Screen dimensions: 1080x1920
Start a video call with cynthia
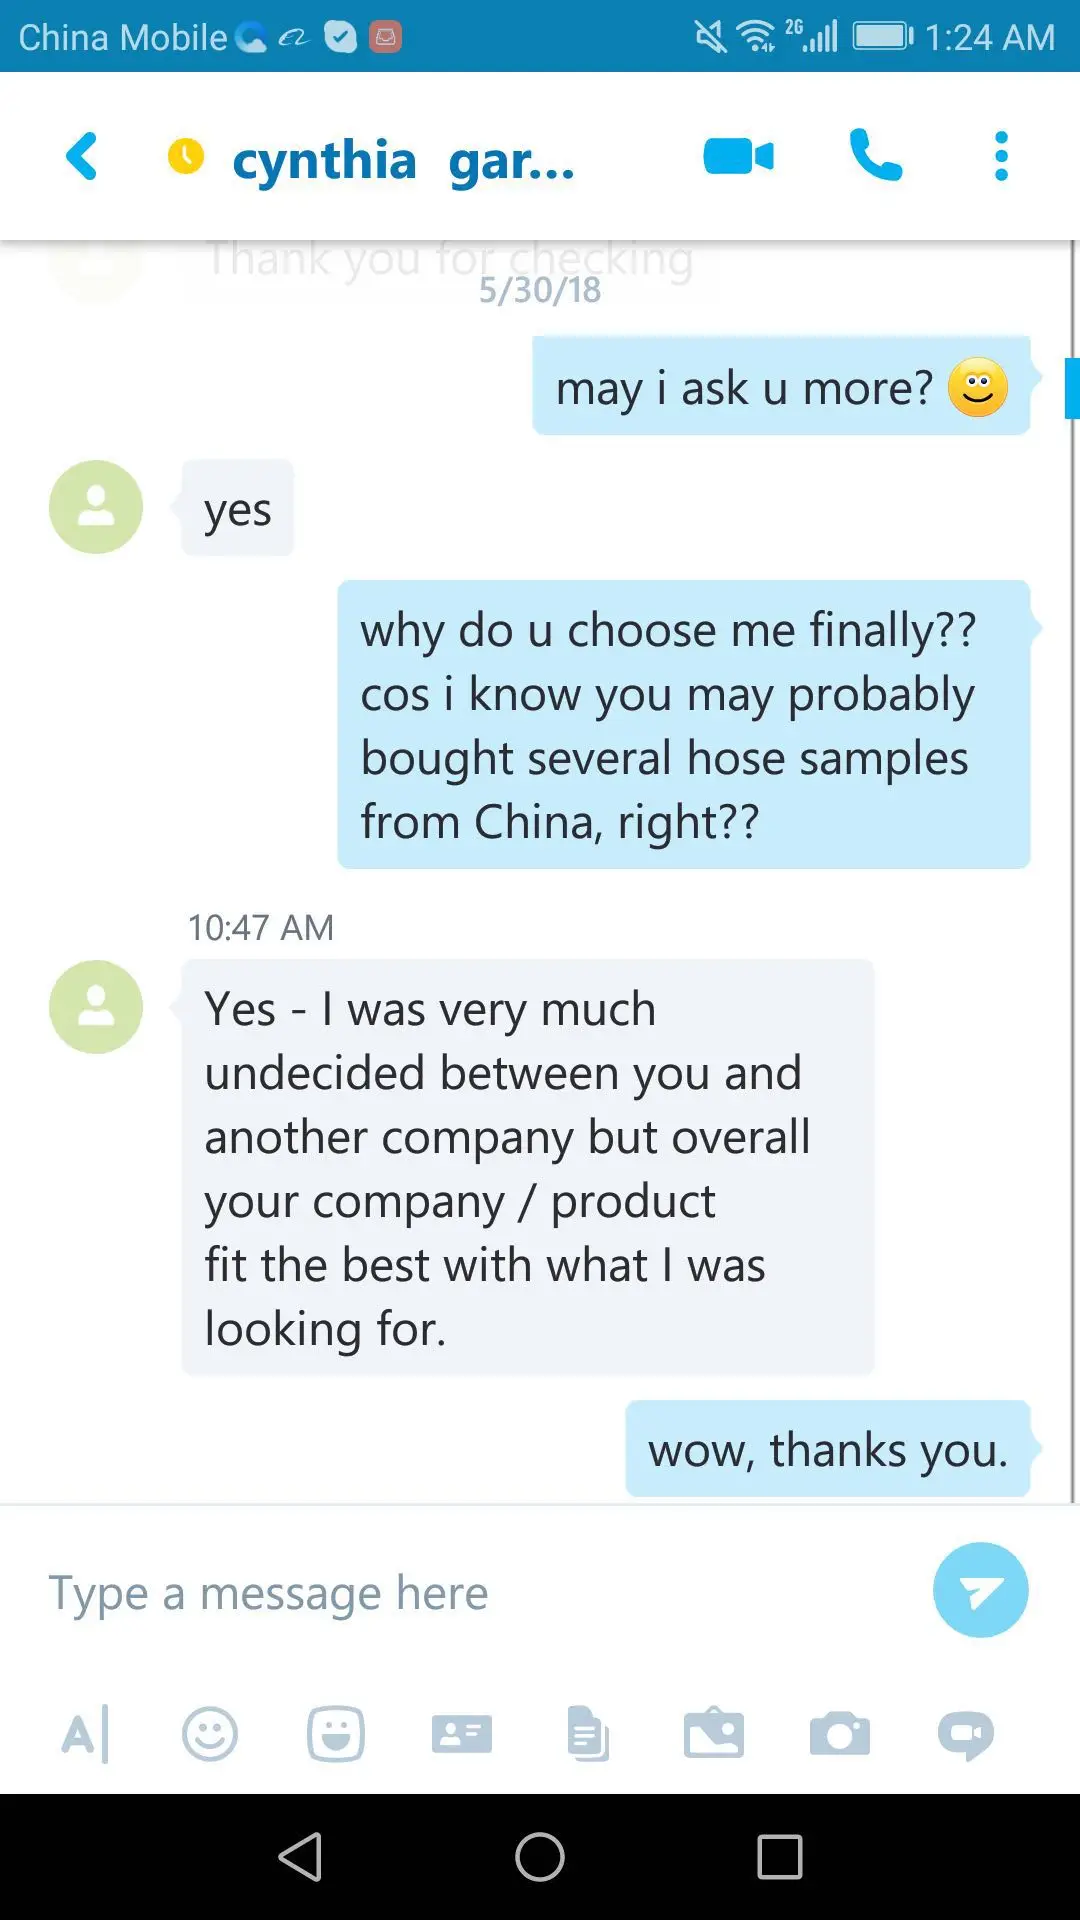[738, 157]
